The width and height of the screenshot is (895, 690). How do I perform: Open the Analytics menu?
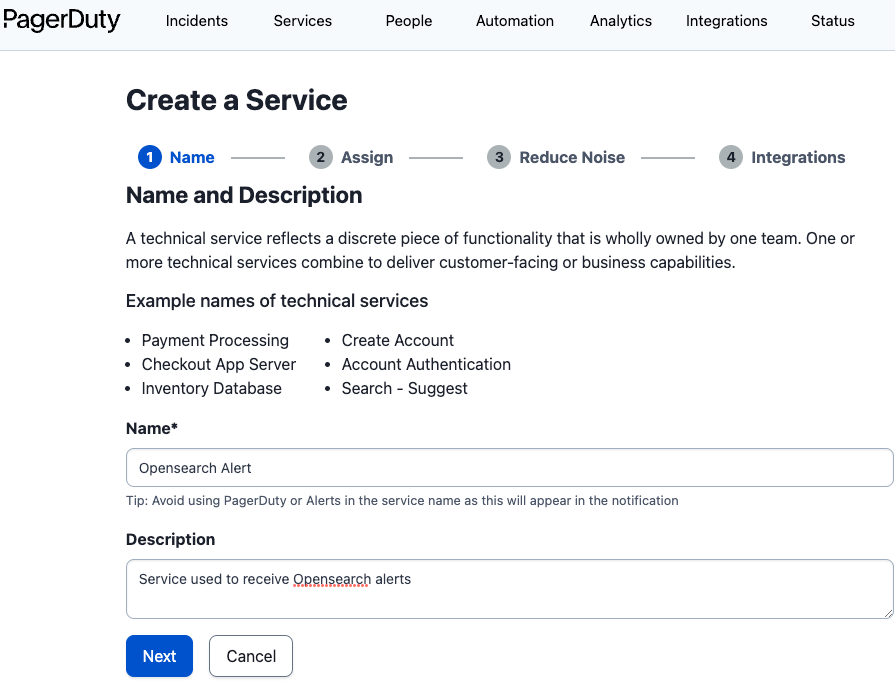pyautogui.click(x=620, y=21)
